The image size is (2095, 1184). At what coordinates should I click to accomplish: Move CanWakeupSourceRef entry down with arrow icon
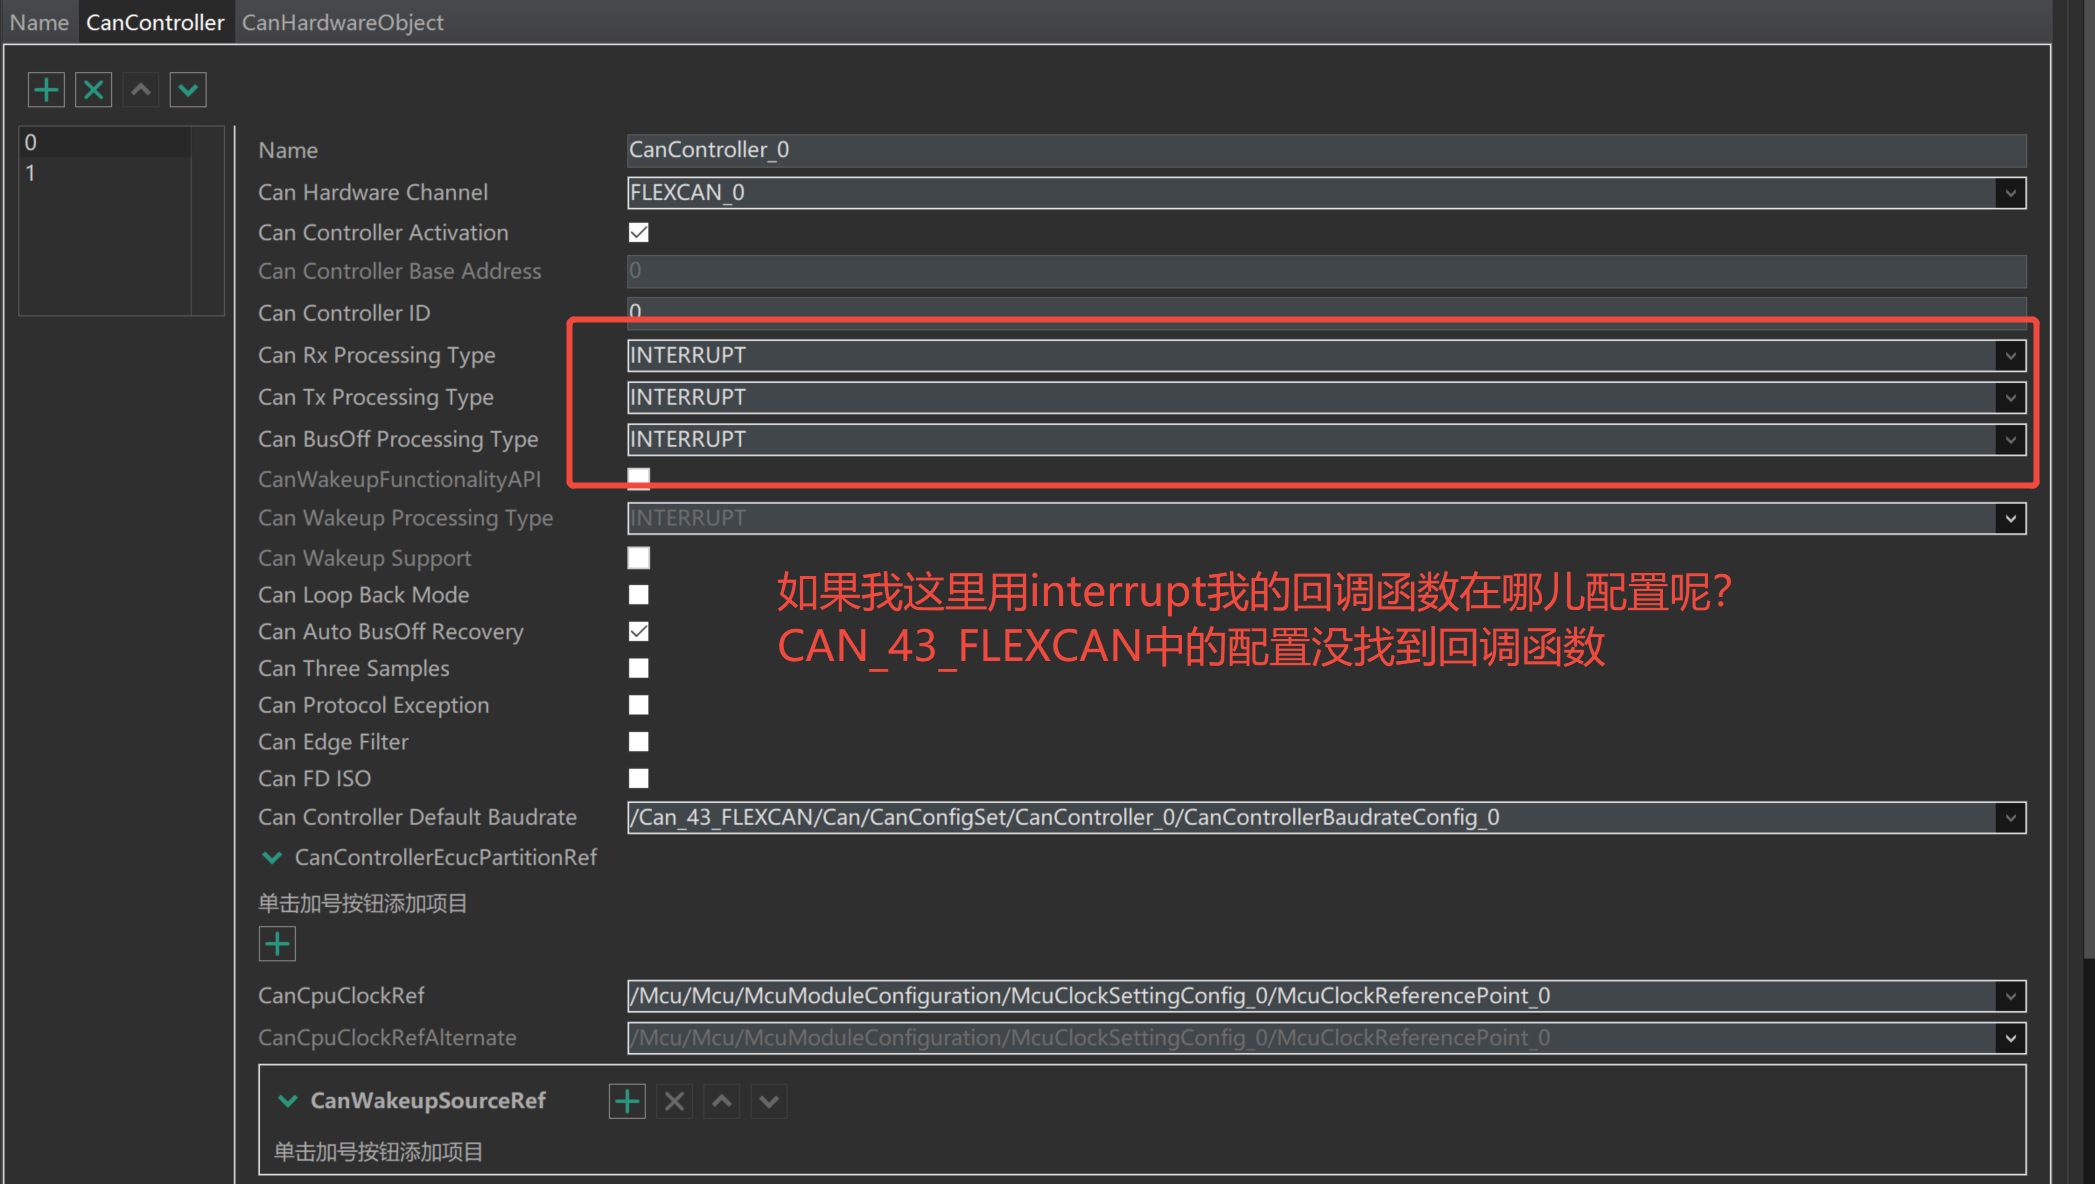(768, 1100)
